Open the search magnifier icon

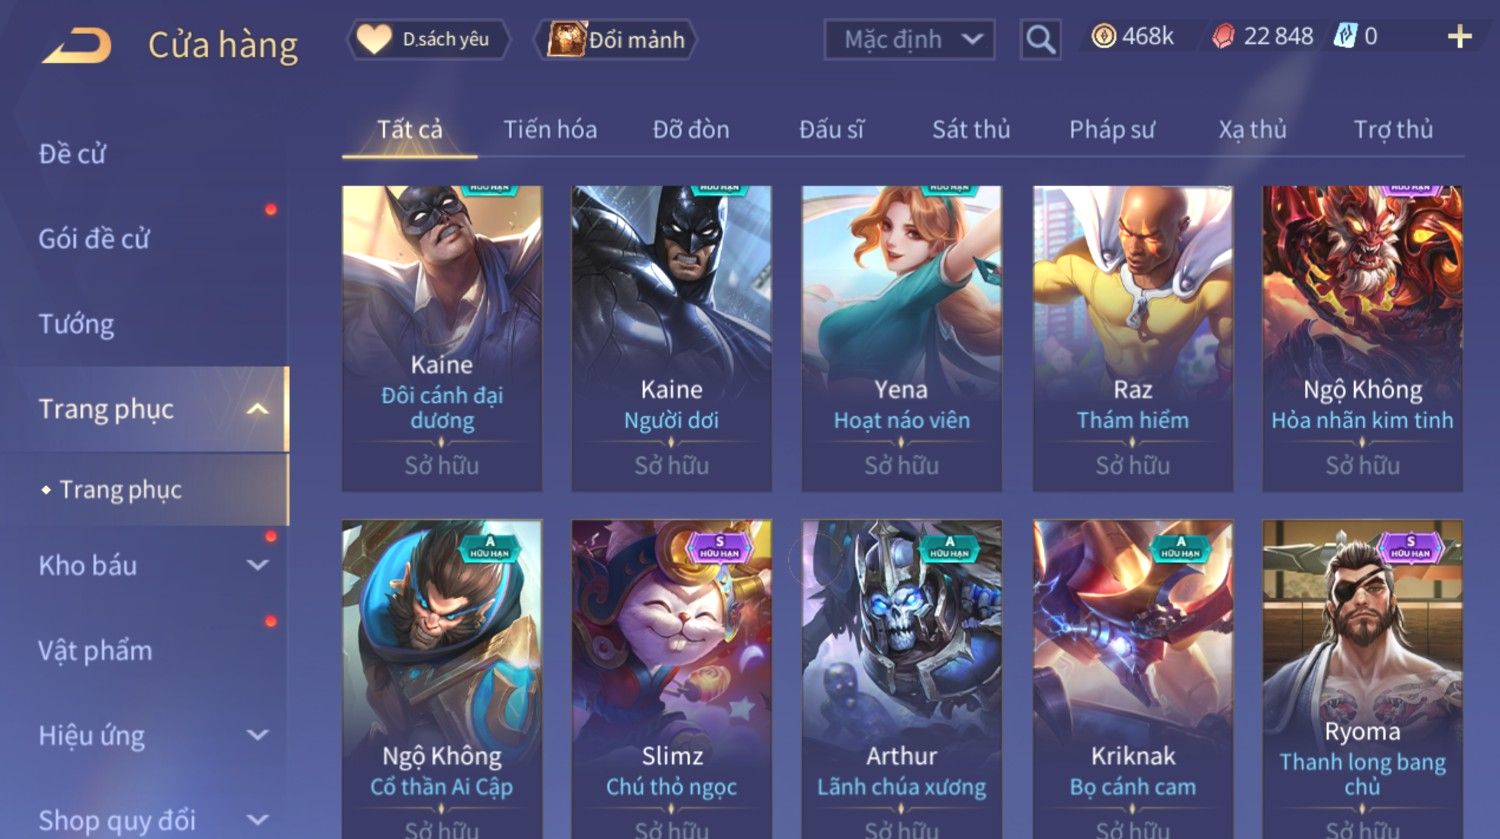point(1040,40)
